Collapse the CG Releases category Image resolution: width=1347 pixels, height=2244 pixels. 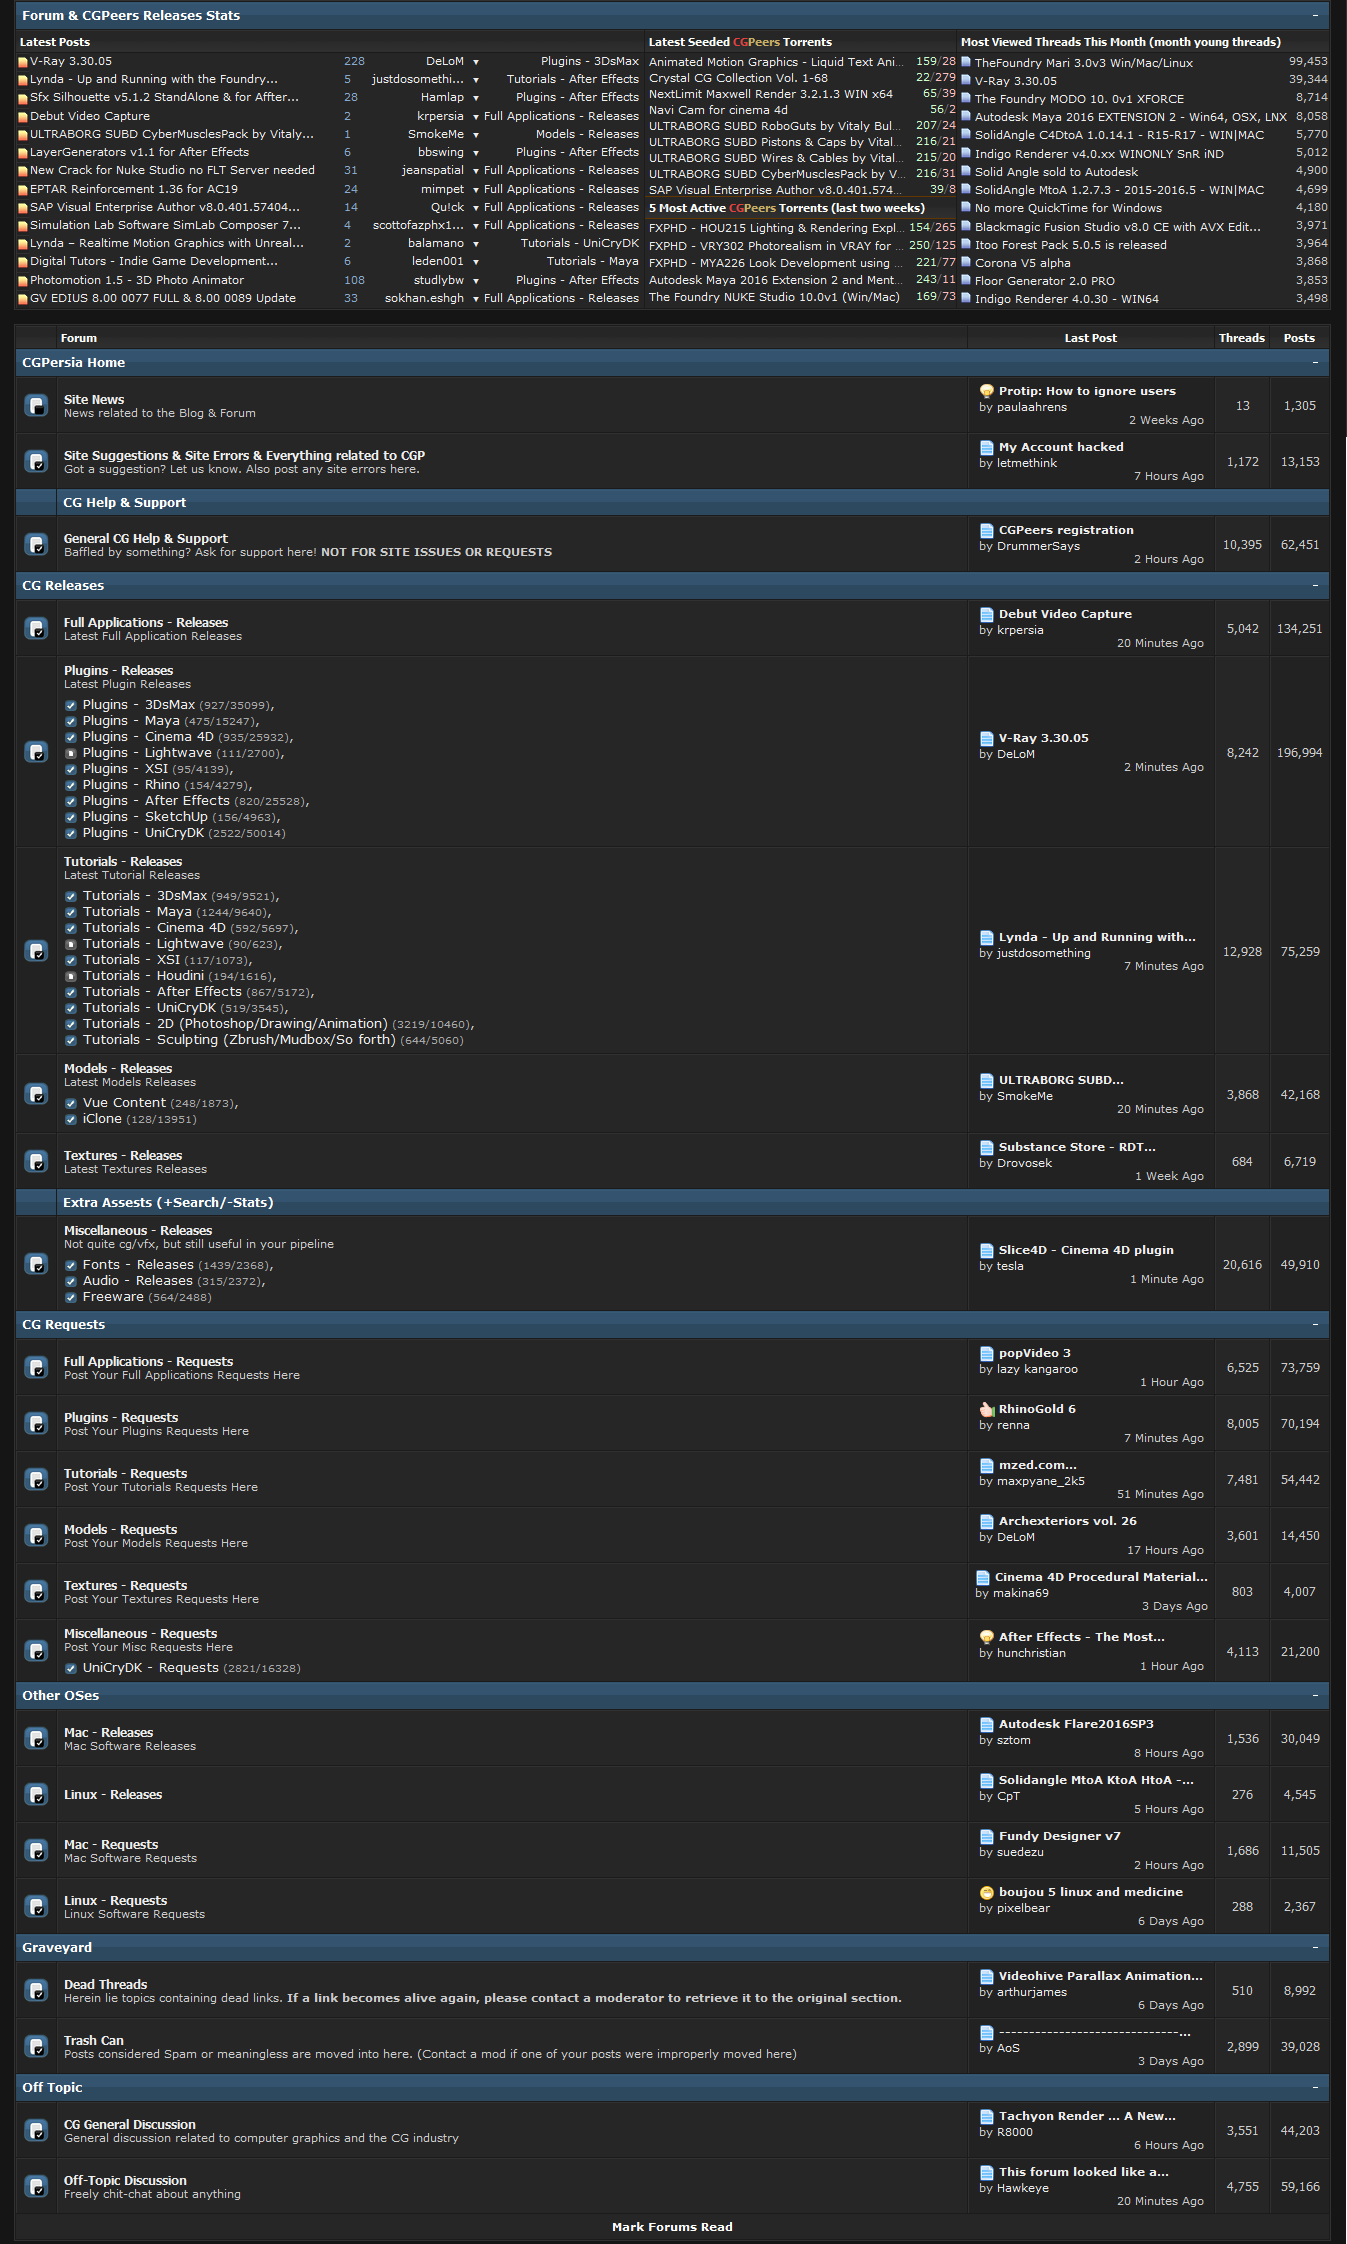tap(1315, 585)
